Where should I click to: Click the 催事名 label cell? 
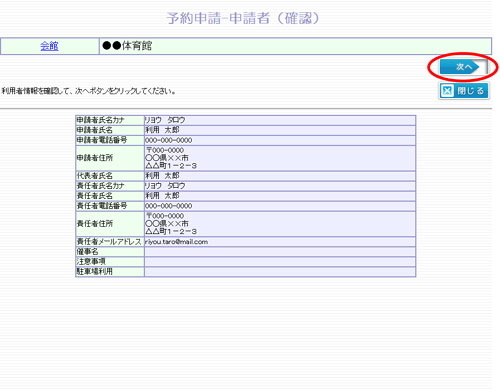(x=110, y=252)
